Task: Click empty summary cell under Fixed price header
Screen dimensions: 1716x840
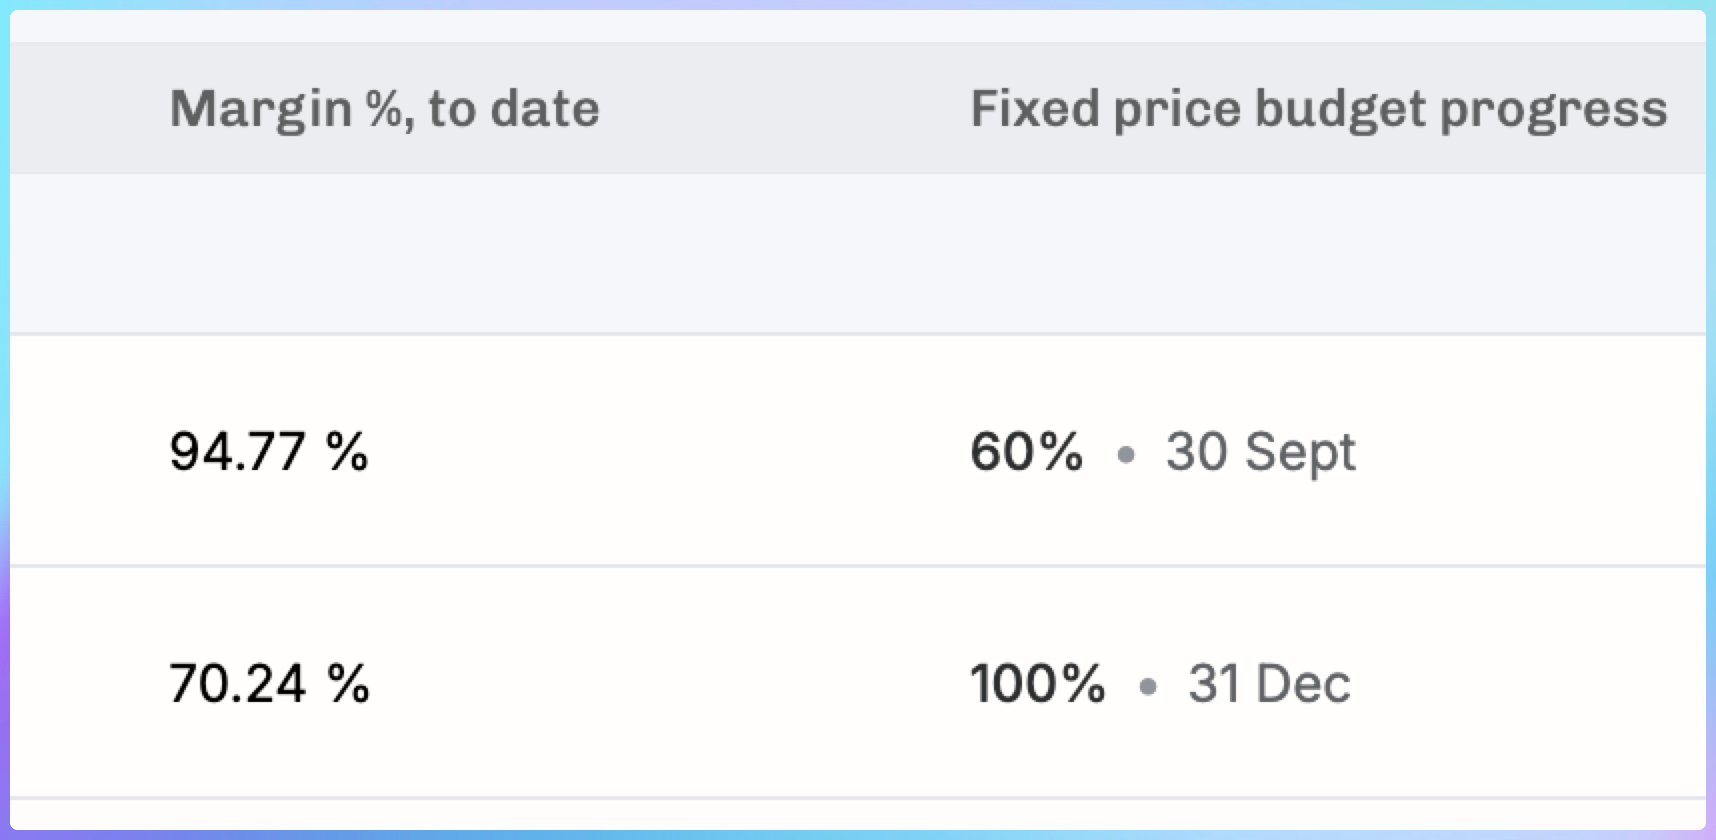Action: 1318,253
